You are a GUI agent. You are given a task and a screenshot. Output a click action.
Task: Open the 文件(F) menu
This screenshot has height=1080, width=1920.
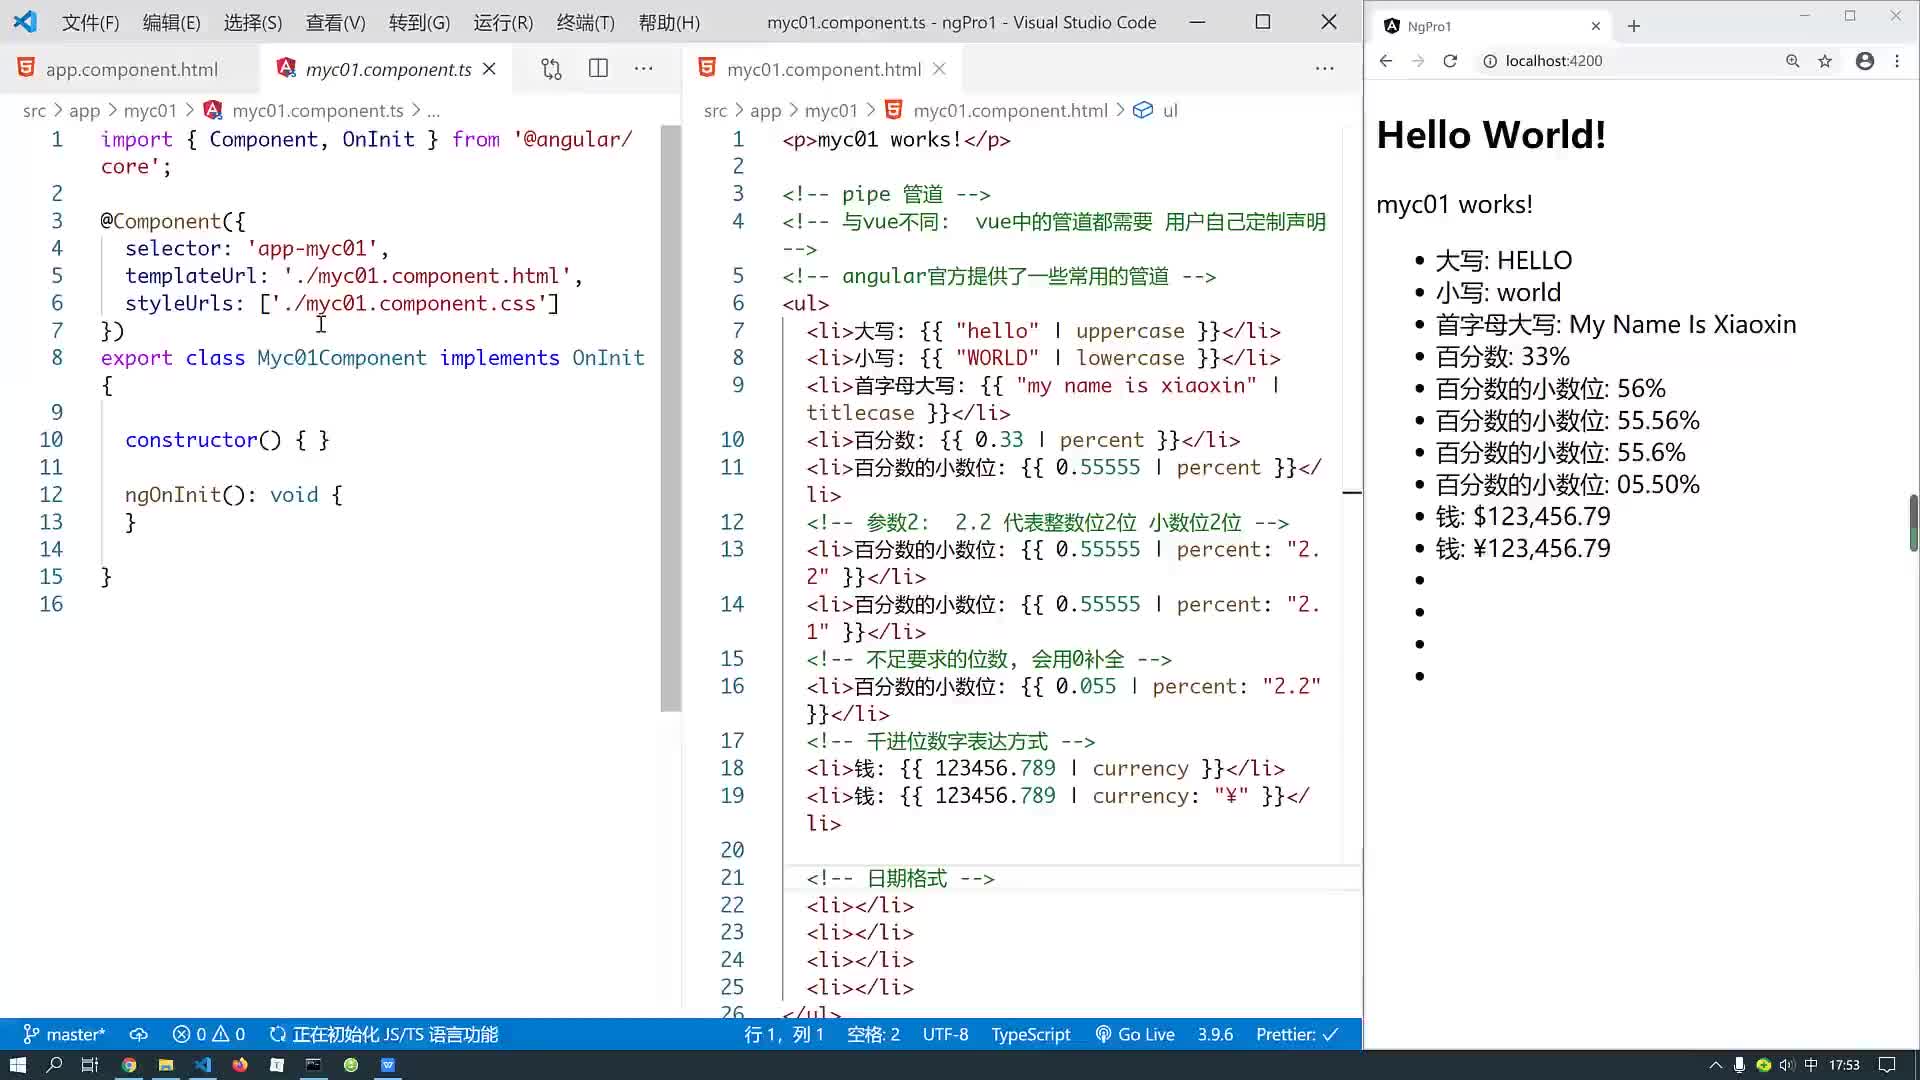pyautogui.click(x=90, y=22)
